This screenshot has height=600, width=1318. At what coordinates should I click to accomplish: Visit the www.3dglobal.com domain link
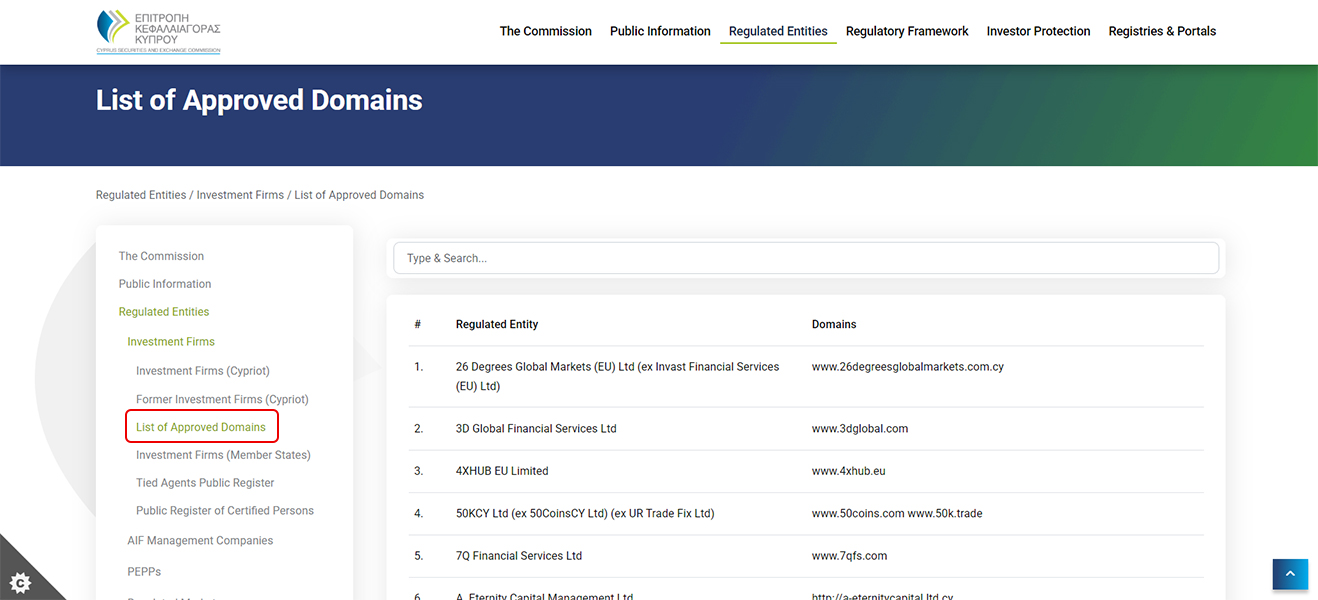click(x=860, y=428)
